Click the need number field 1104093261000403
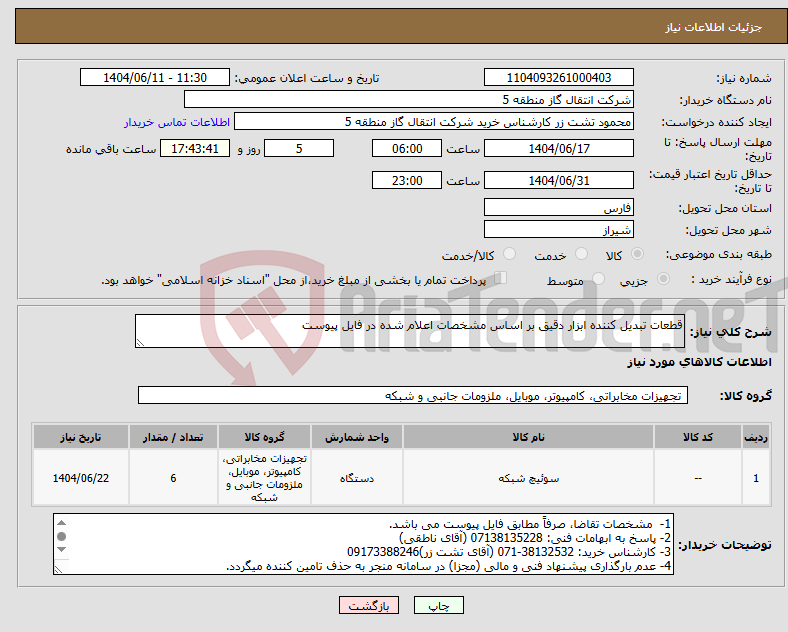 tap(558, 78)
